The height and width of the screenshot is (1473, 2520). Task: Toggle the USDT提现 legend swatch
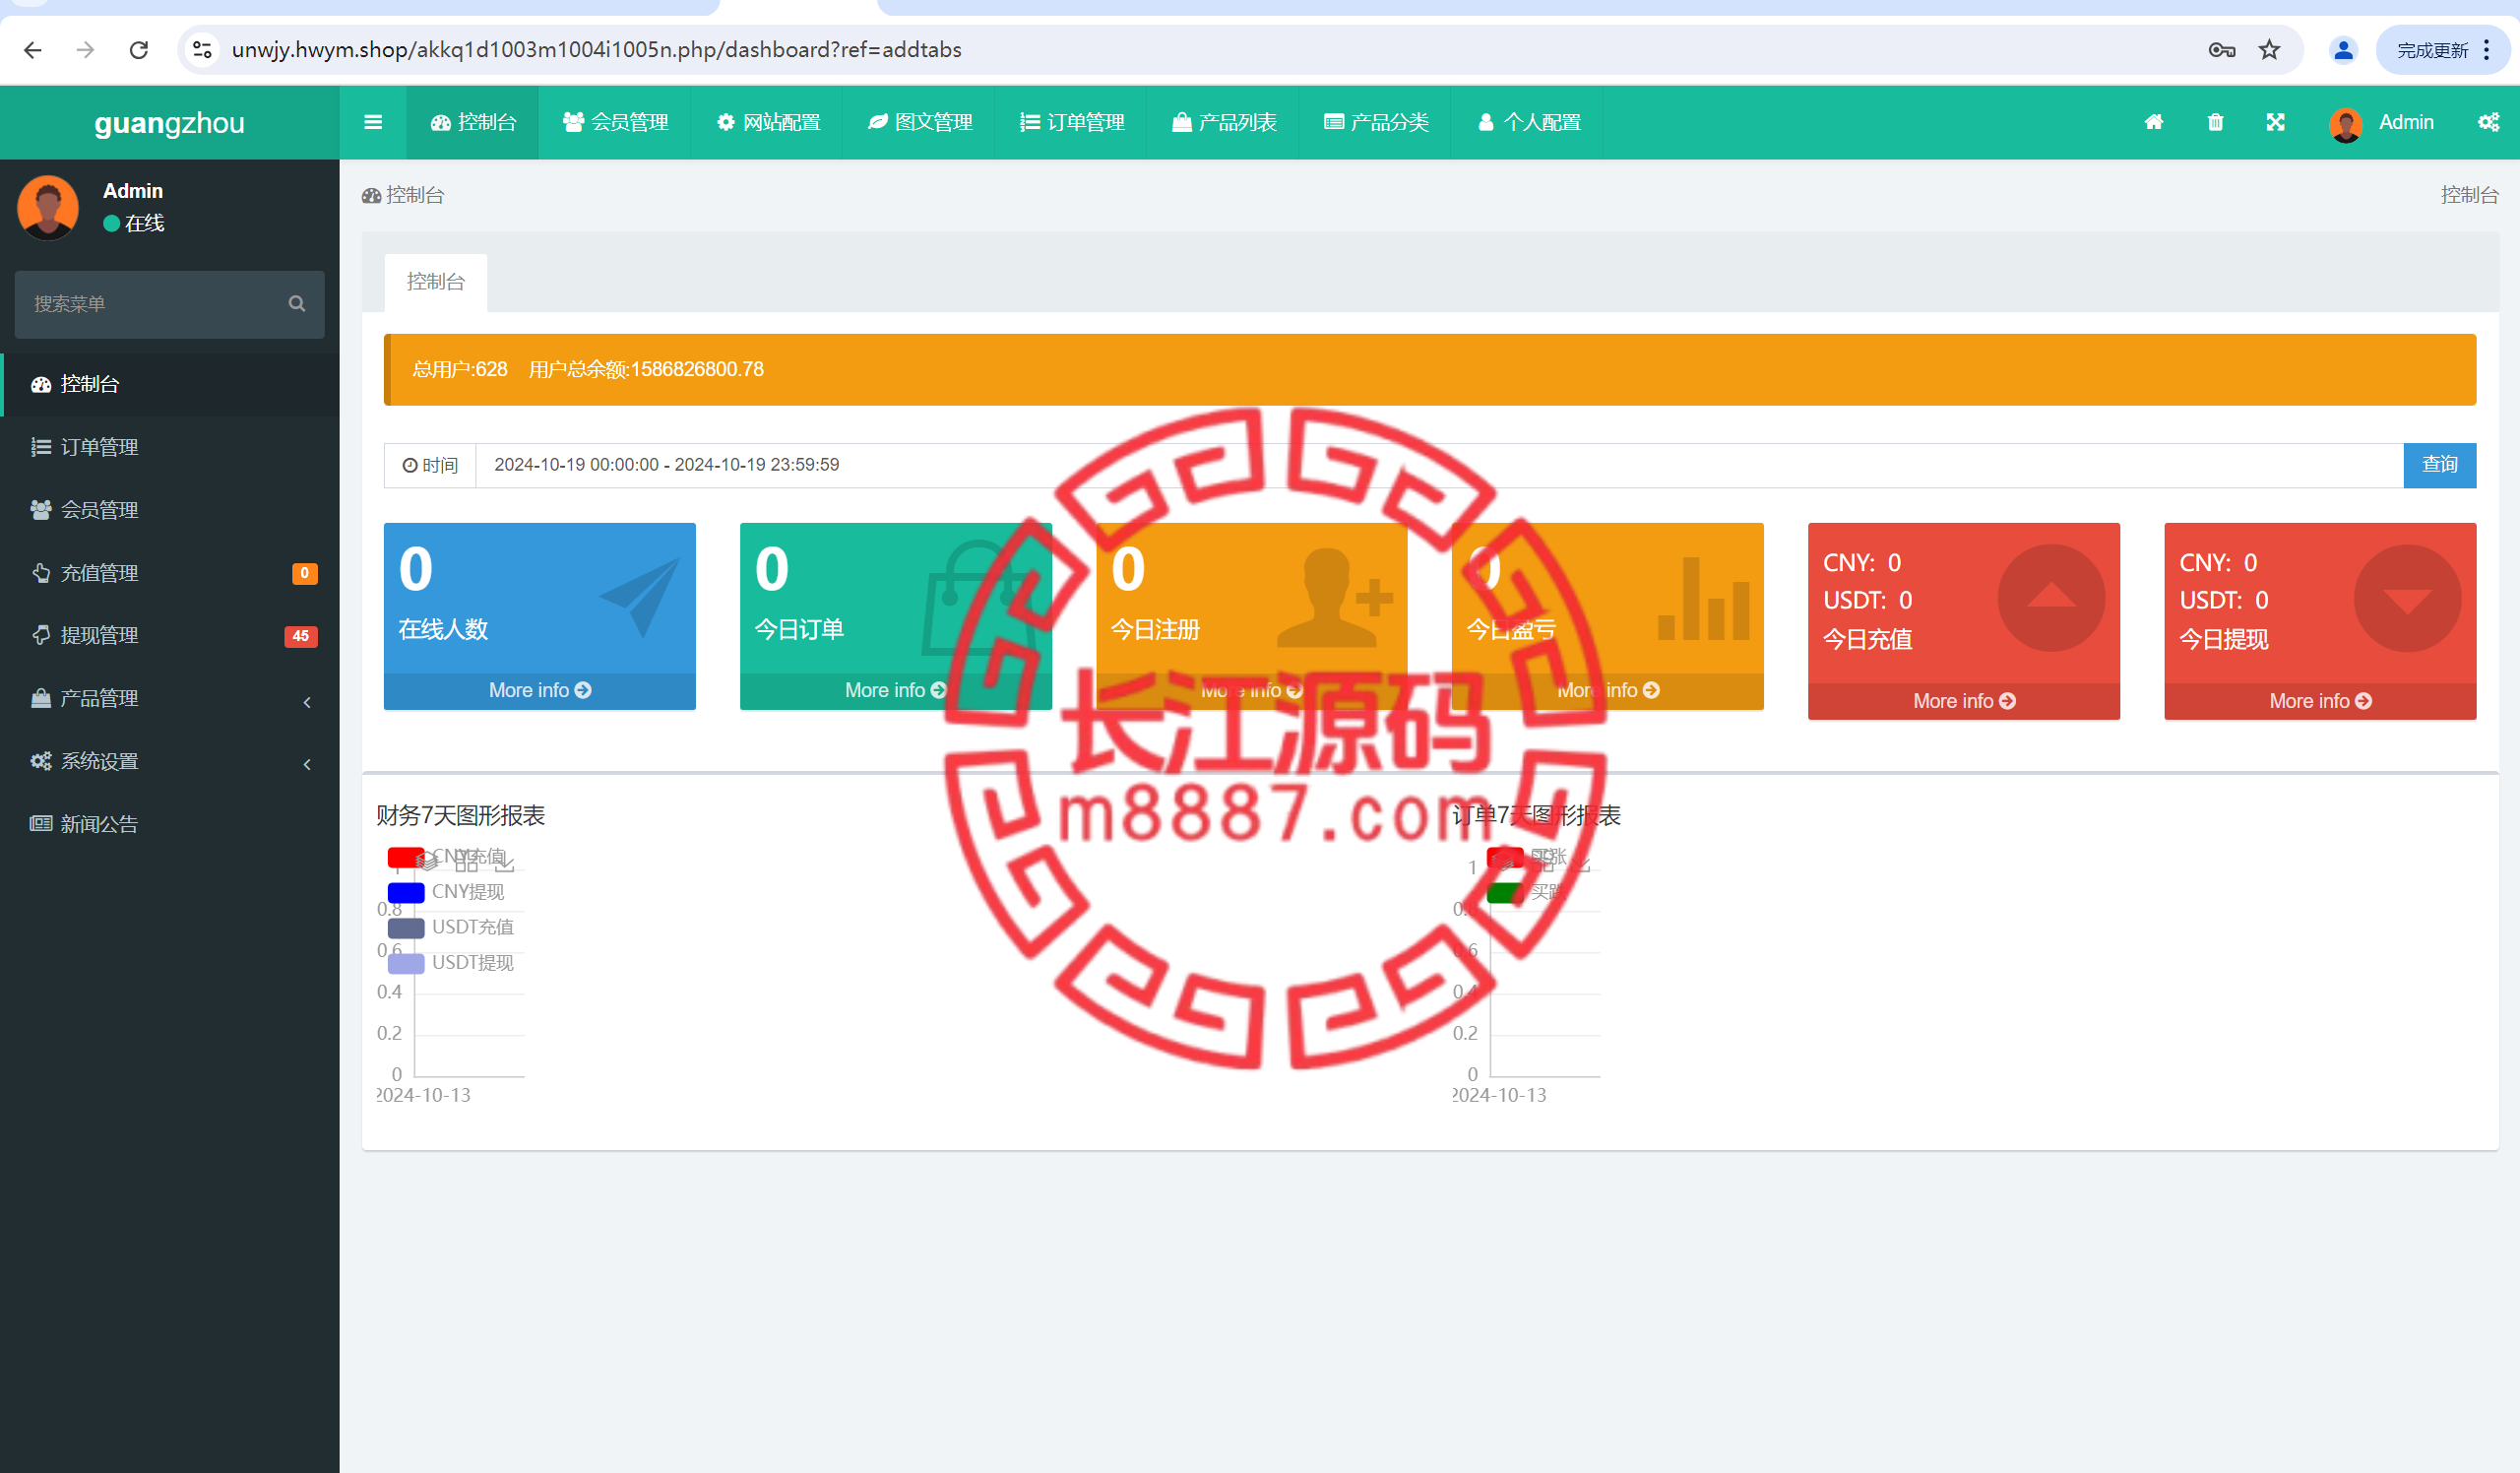click(x=406, y=964)
